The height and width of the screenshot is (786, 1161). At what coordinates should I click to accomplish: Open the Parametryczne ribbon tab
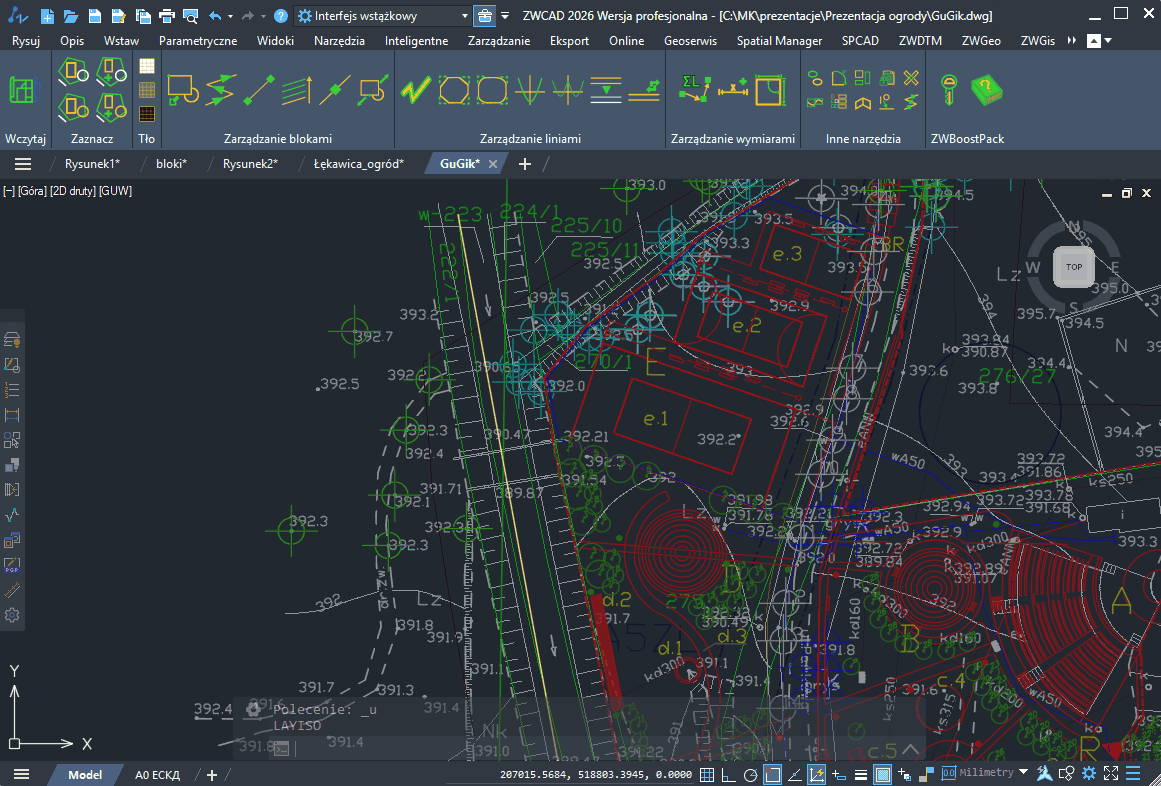tap(198, 41)
